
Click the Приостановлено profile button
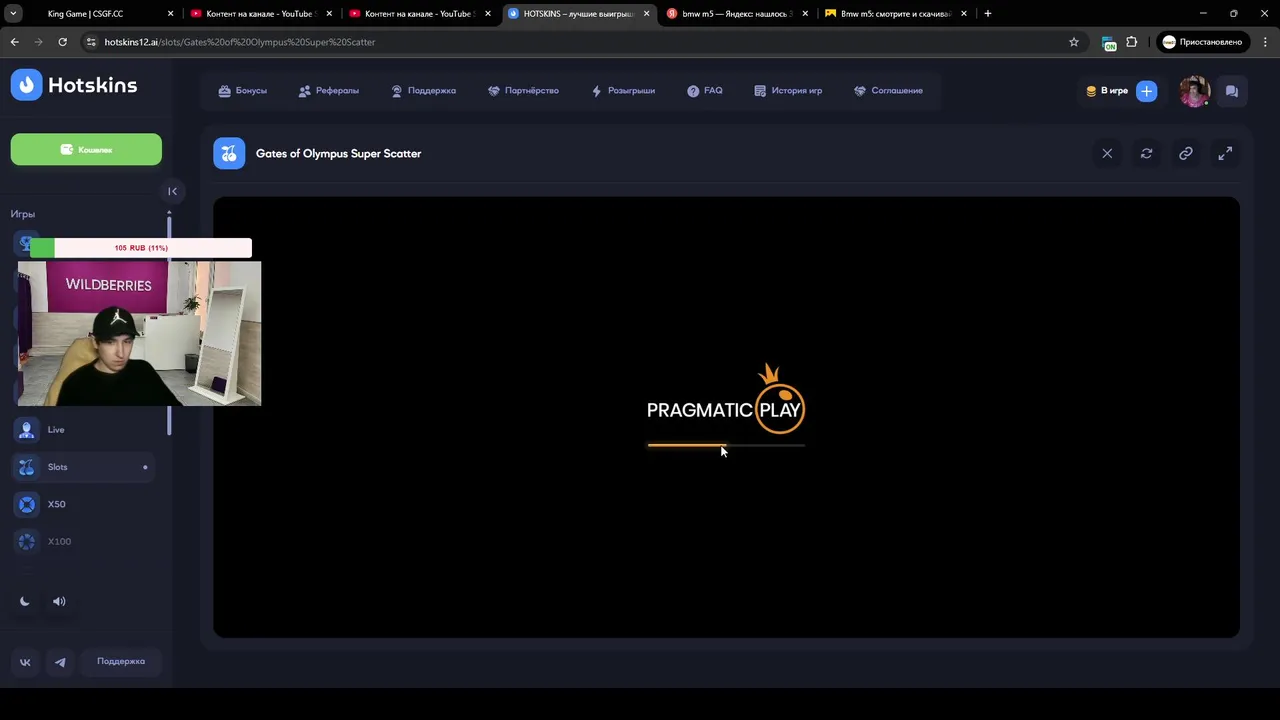(x=1204, y=42)
